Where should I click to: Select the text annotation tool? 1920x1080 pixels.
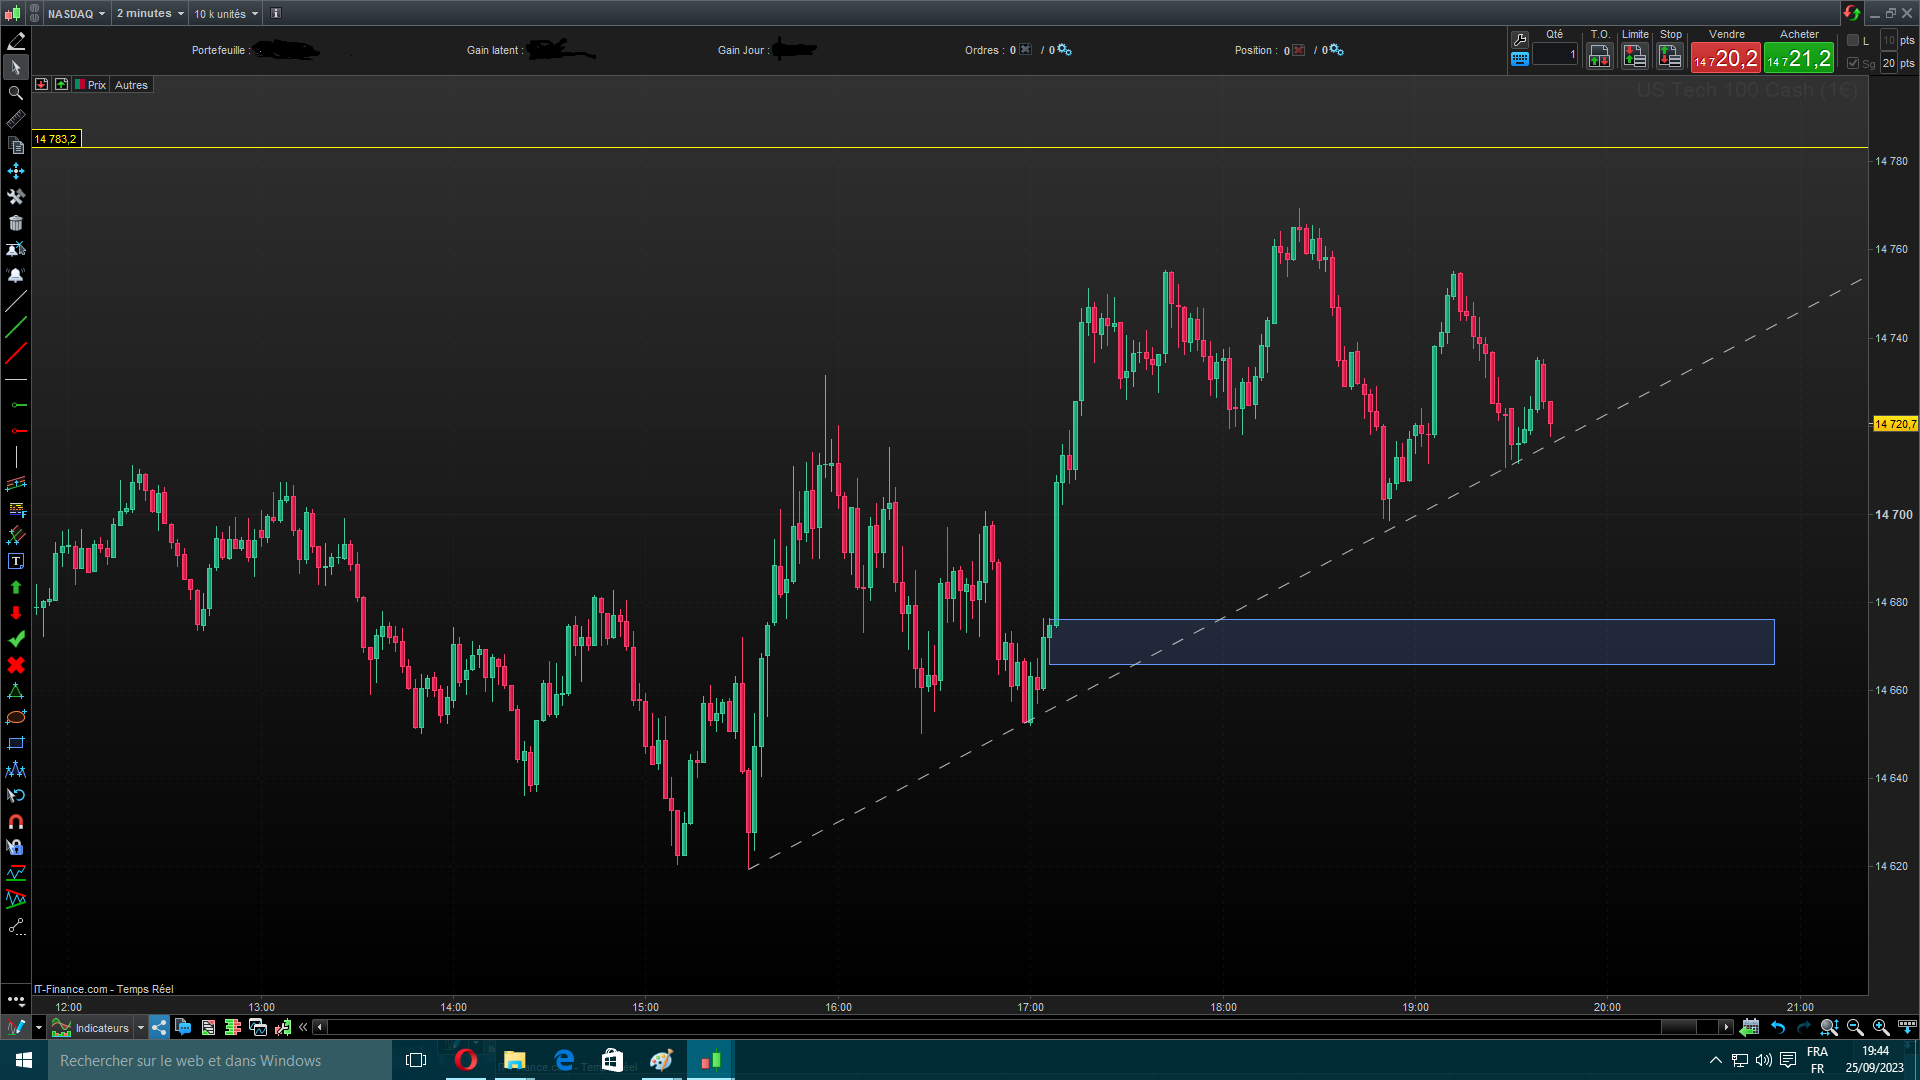(16, 561)
